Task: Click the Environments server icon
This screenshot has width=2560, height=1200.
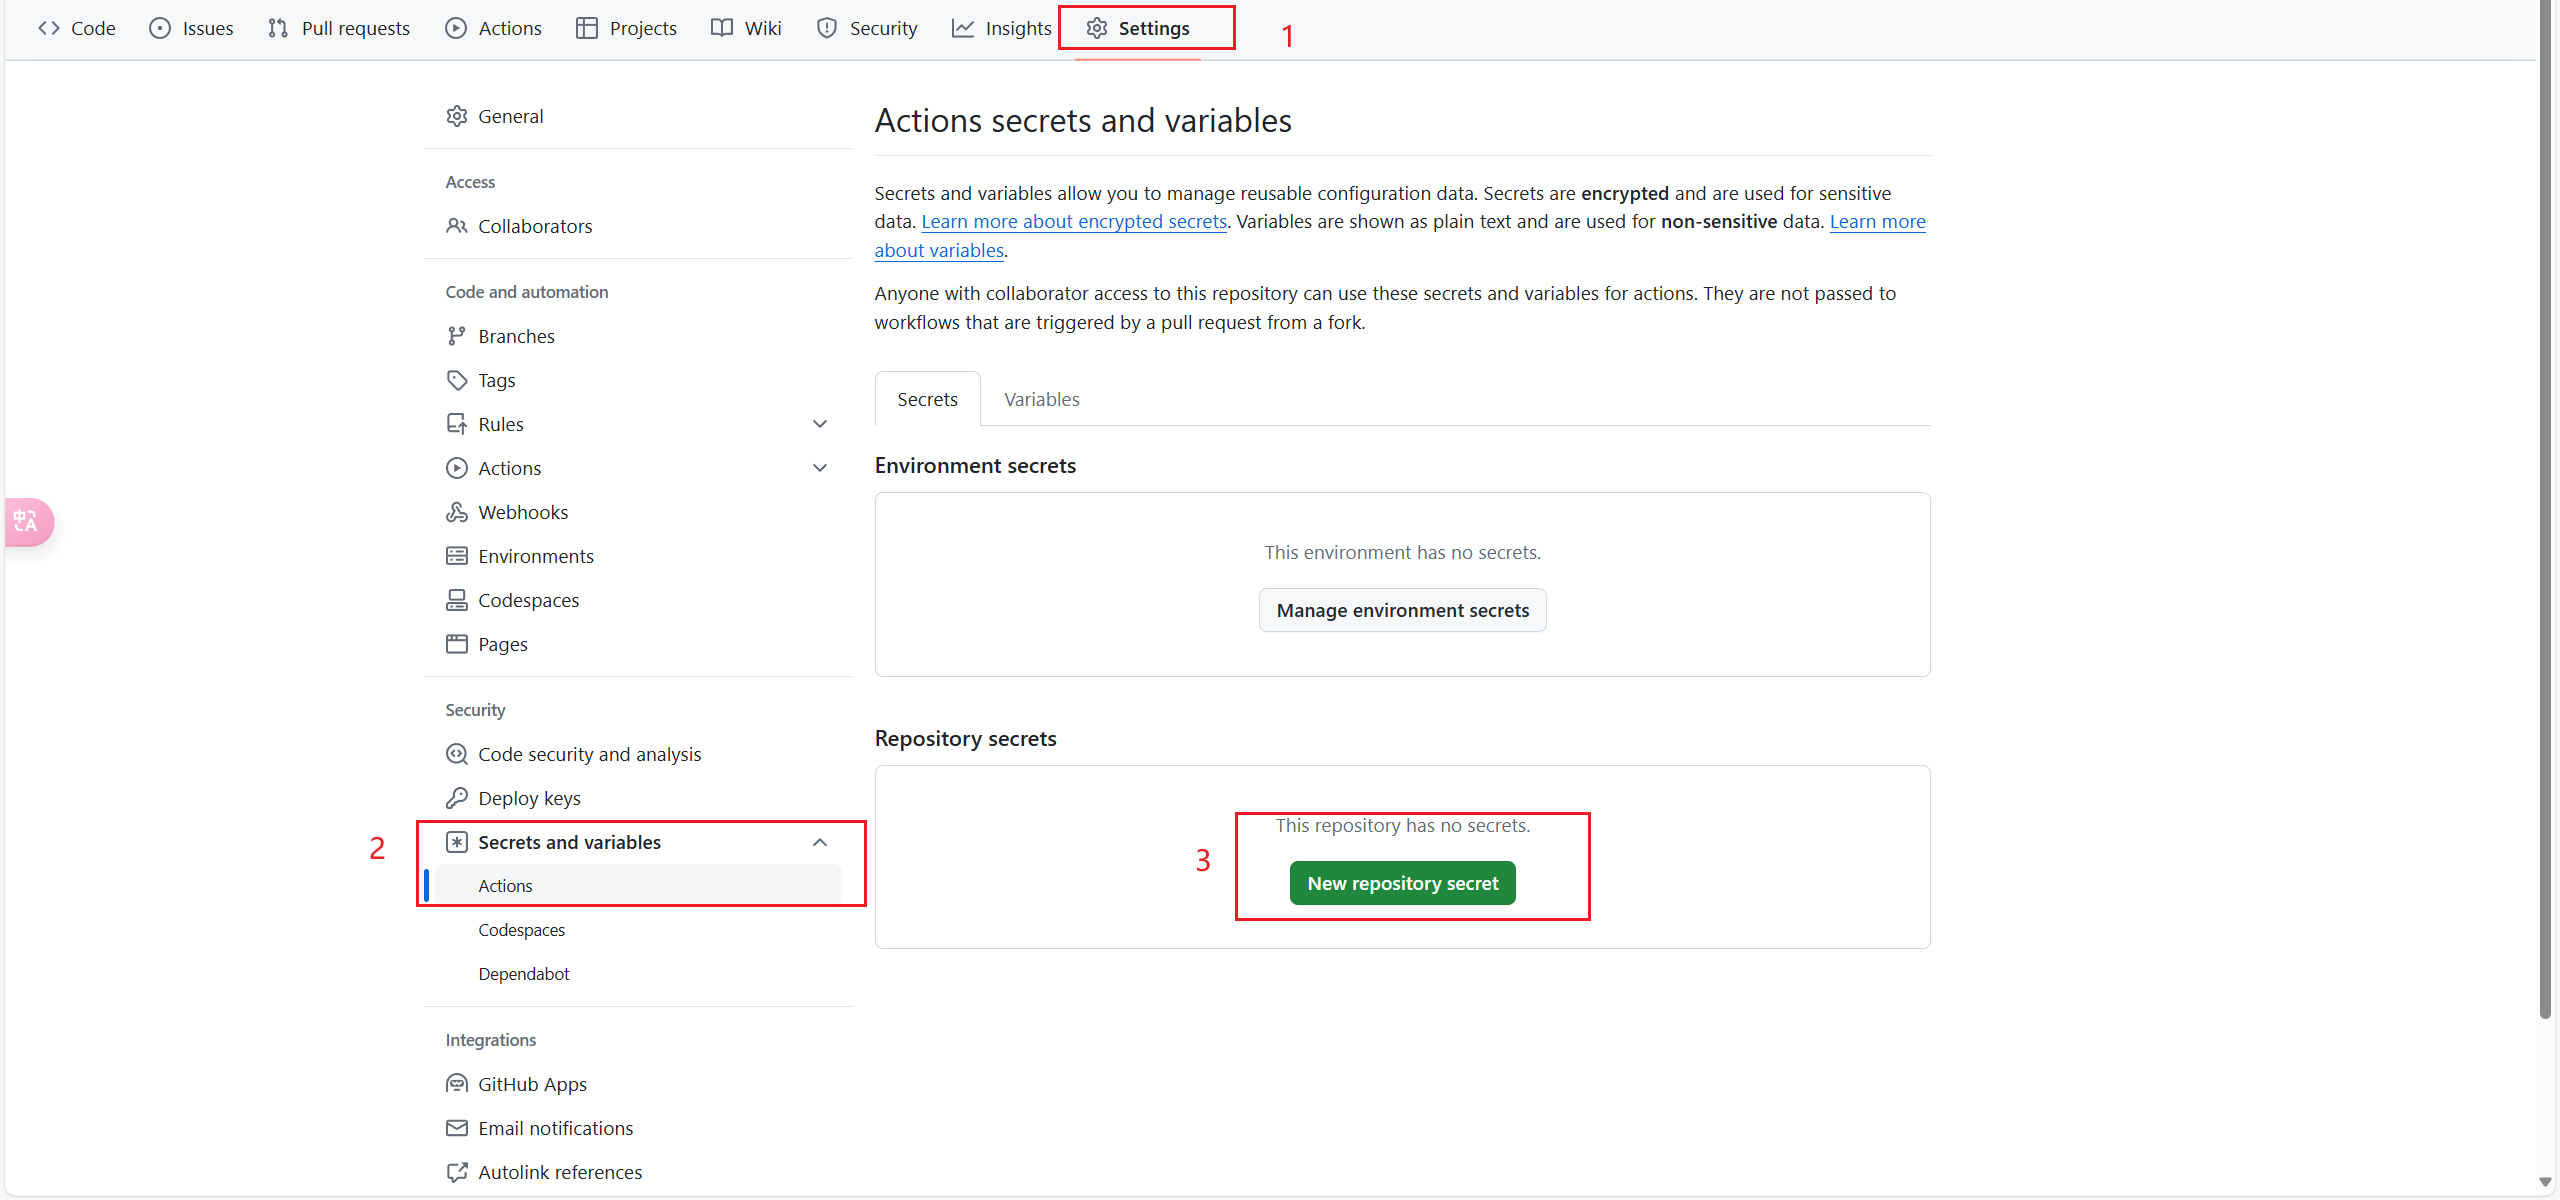Action: [x=456, y=556]
